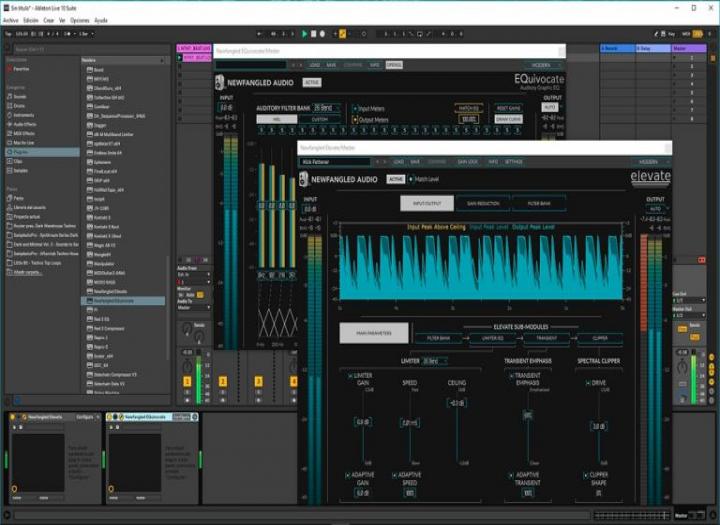This screenshot has width=720, height=525.
Task: Select the Plug-ins browser category
Action: [x=42, y=152]
